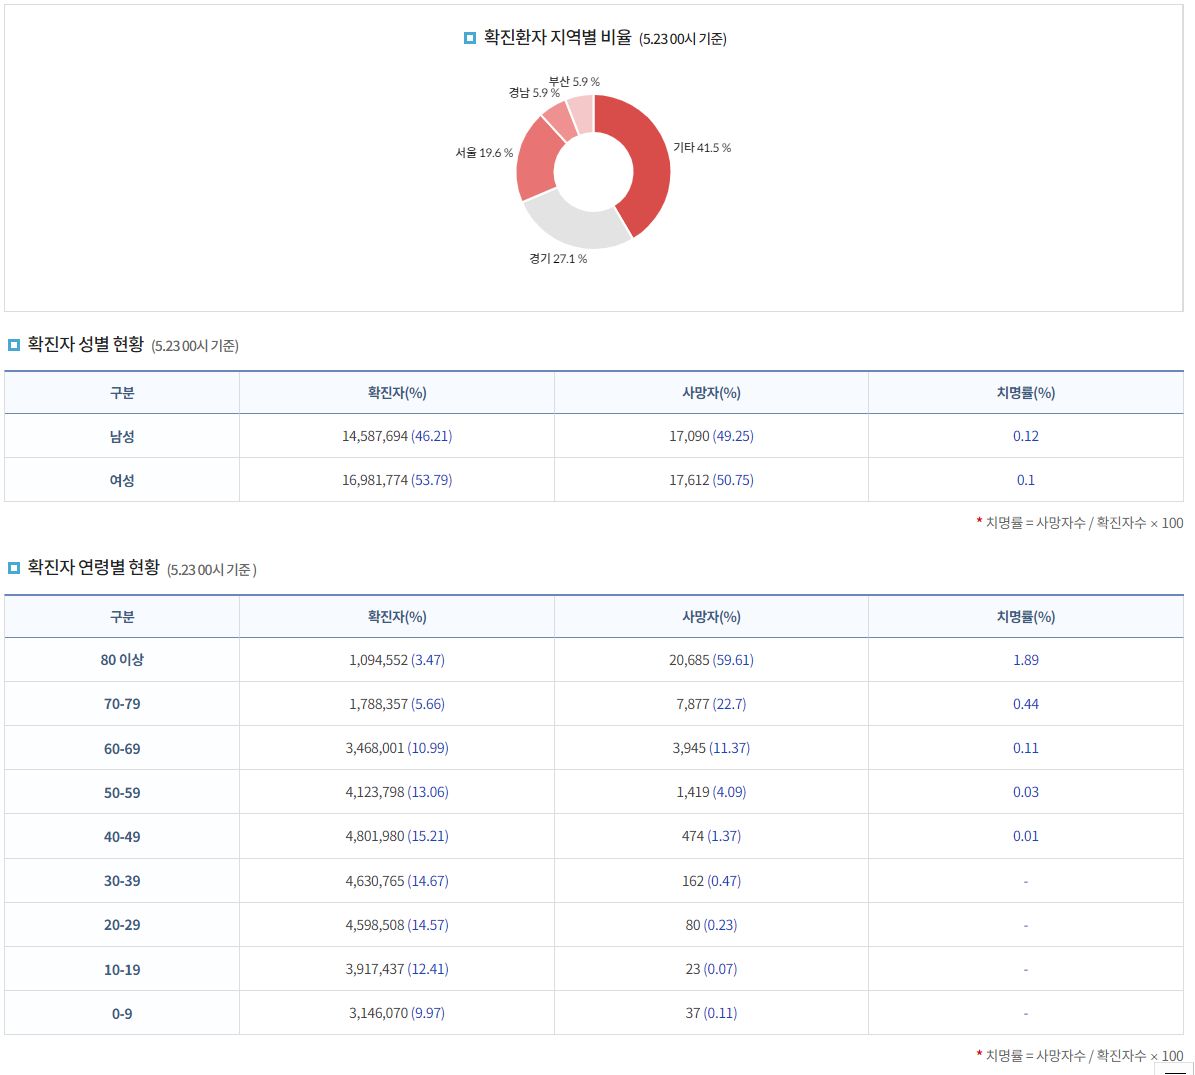1195x1075 pixels.
Task: Click the fatality formula note under age table
Action: click(x=1079, y=1055)
